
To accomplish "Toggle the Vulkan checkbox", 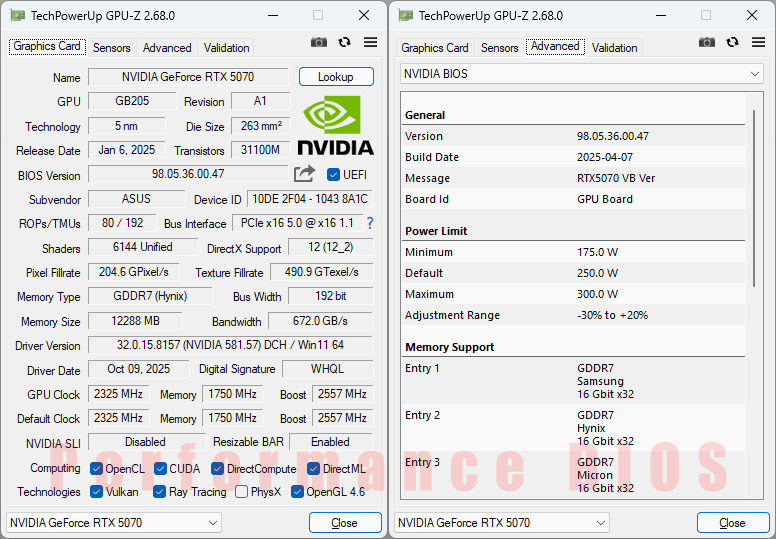I will coord(97,492).
